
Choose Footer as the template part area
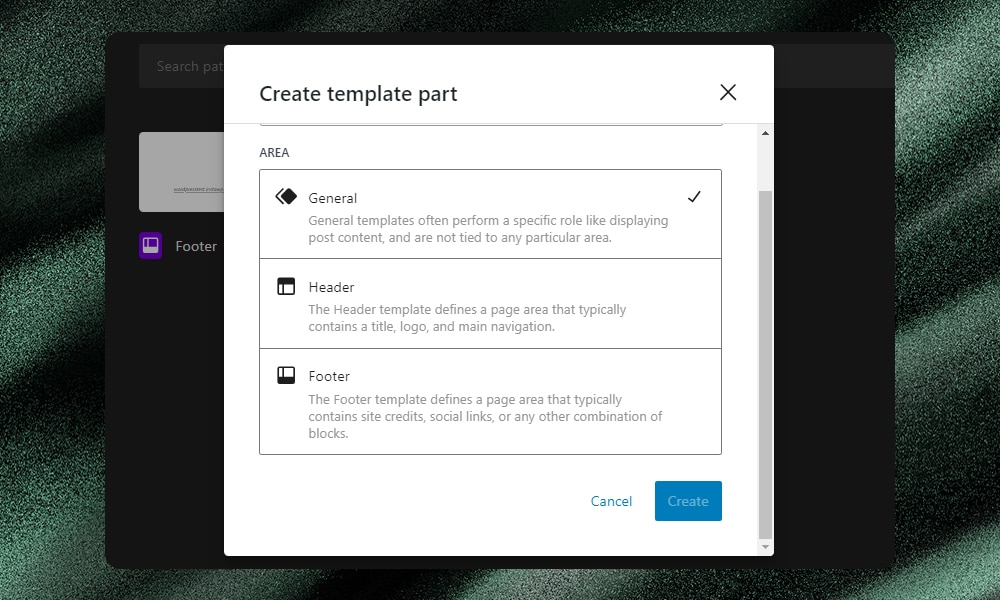pyautogui.click(x=490, y=401)
